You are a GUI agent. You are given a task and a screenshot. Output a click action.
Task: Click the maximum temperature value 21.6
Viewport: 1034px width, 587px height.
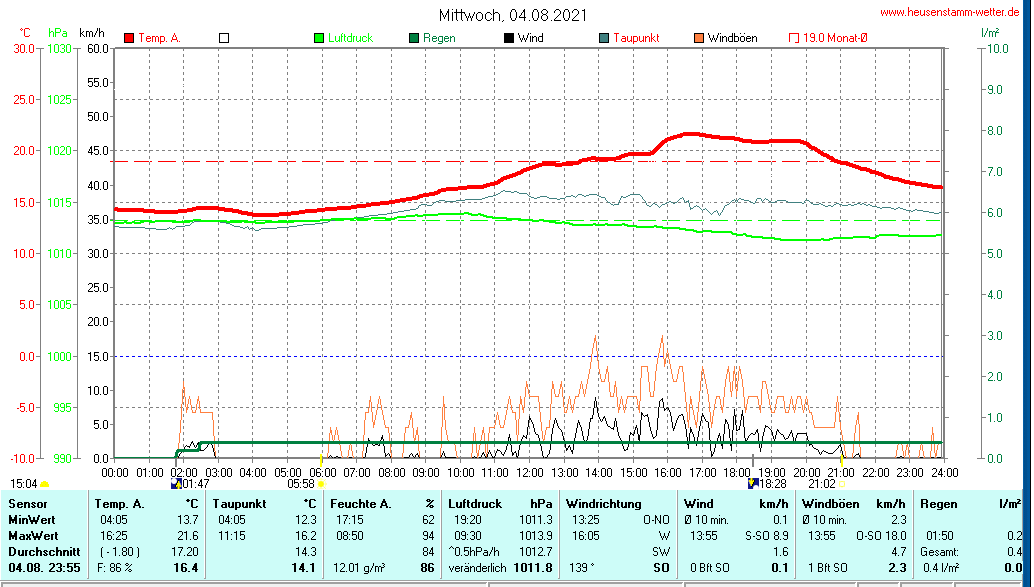pyautogui.click(x=187, y=536)
